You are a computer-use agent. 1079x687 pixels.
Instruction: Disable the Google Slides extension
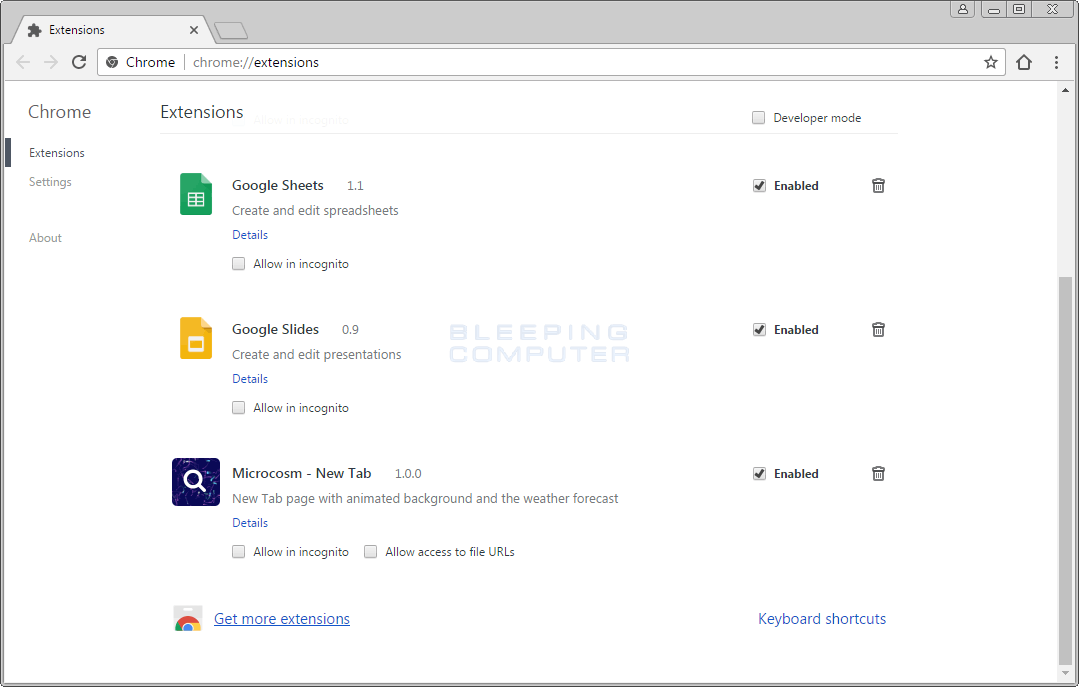[x=759, y=329]
